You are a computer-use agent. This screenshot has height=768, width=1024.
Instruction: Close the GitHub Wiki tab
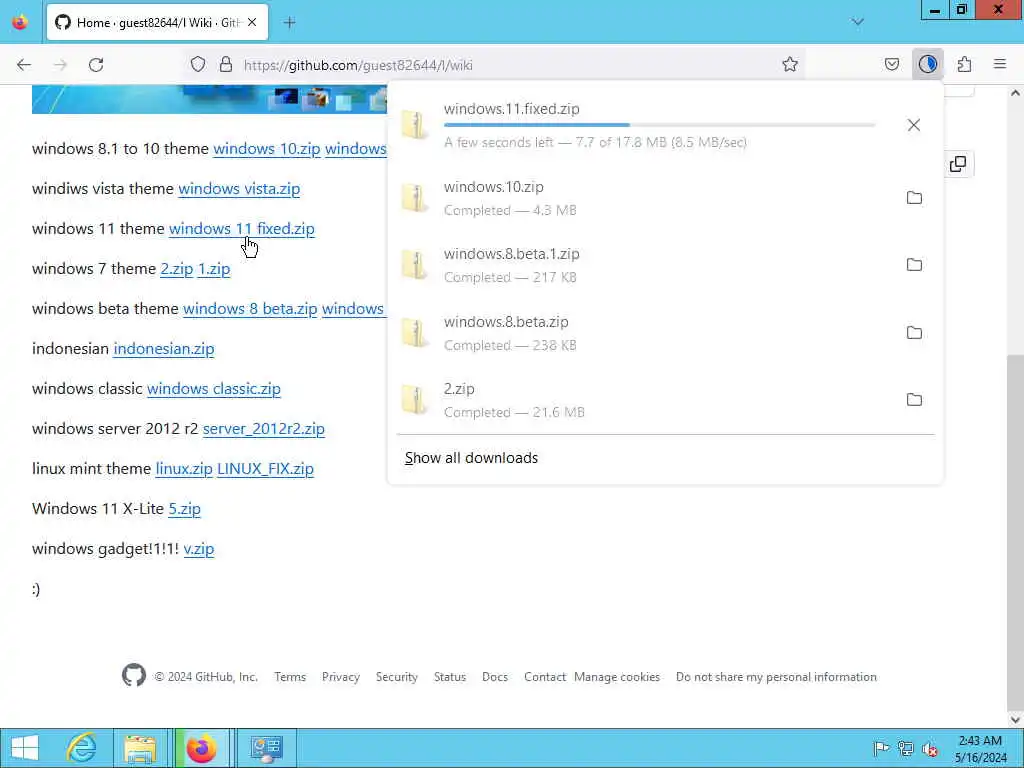(x=252, y=23)
